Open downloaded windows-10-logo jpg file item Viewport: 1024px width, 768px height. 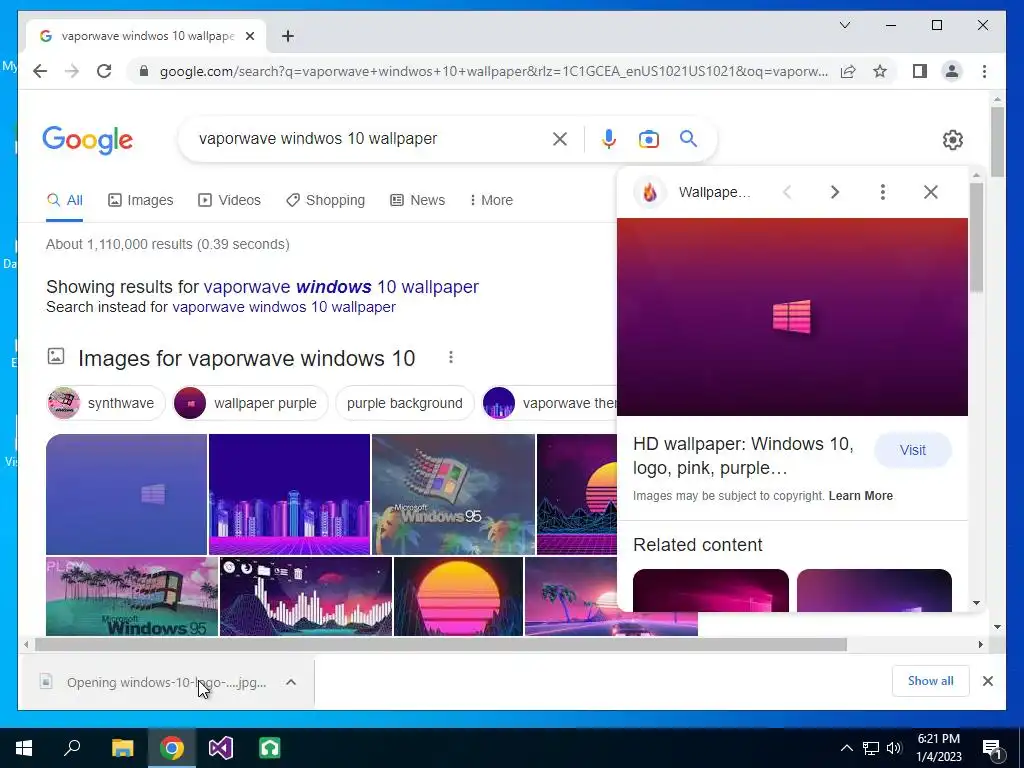(x=155, y=682)
